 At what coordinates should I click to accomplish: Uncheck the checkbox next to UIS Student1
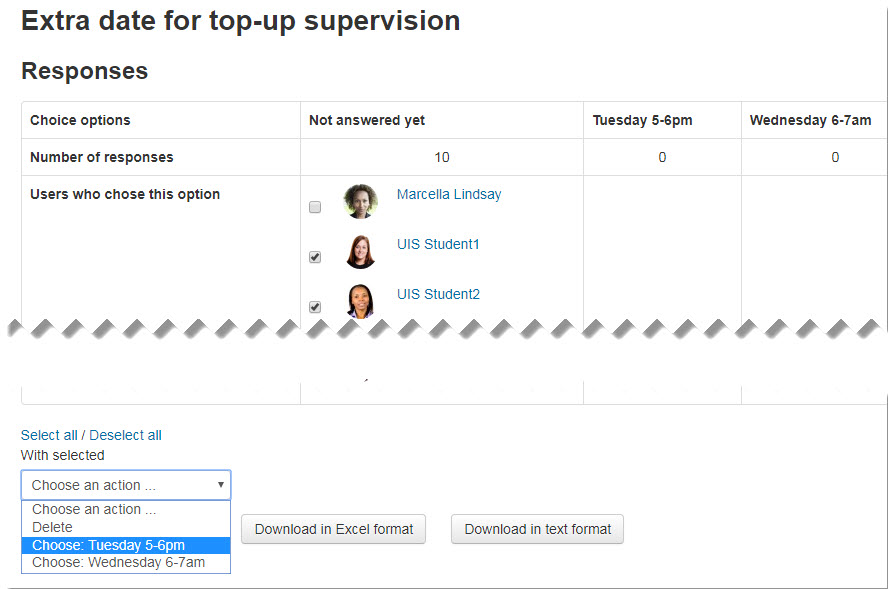(315, 257)
